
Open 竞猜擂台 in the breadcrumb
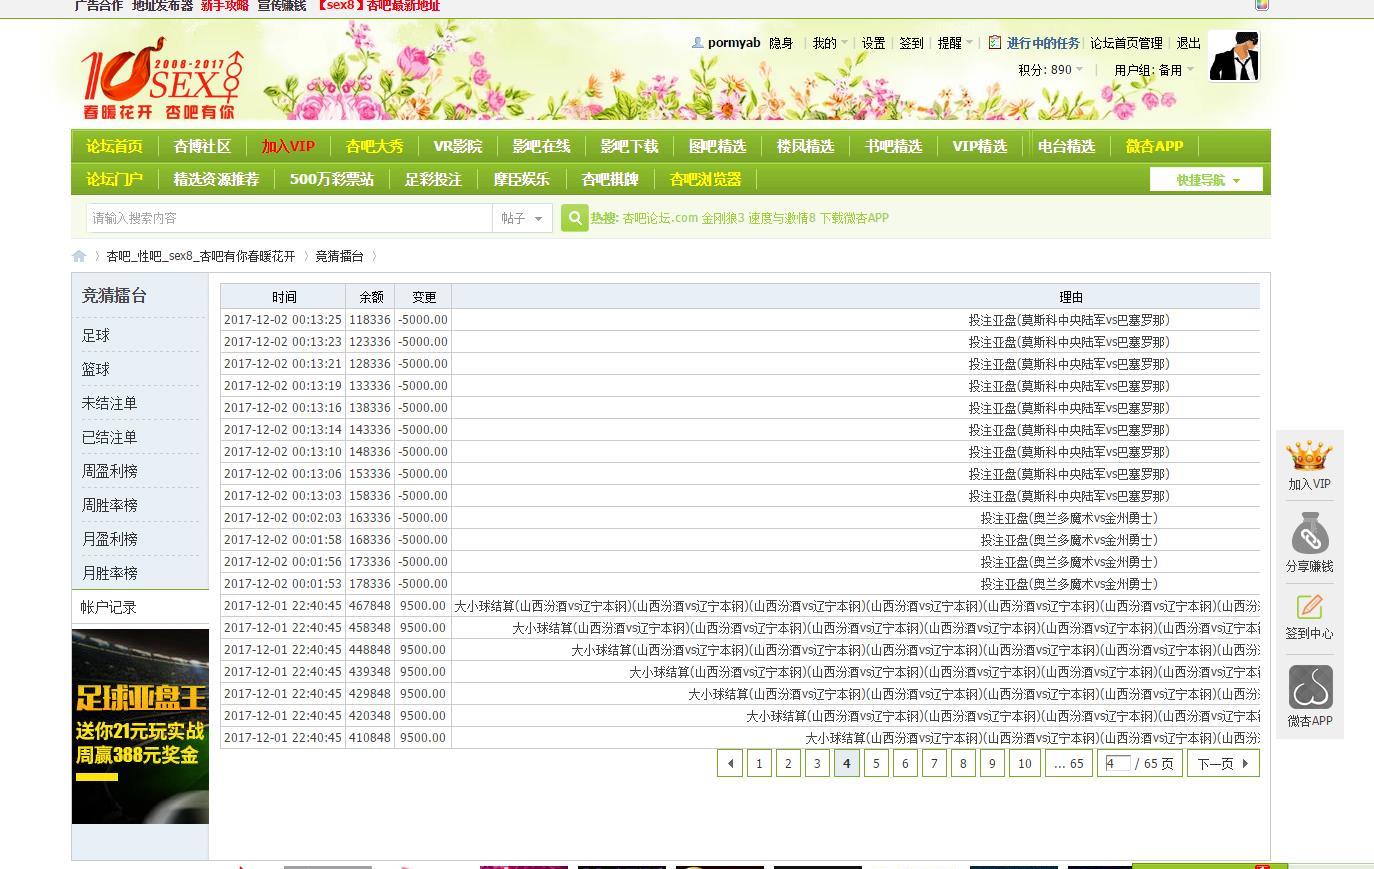click(x=340, y=256)
